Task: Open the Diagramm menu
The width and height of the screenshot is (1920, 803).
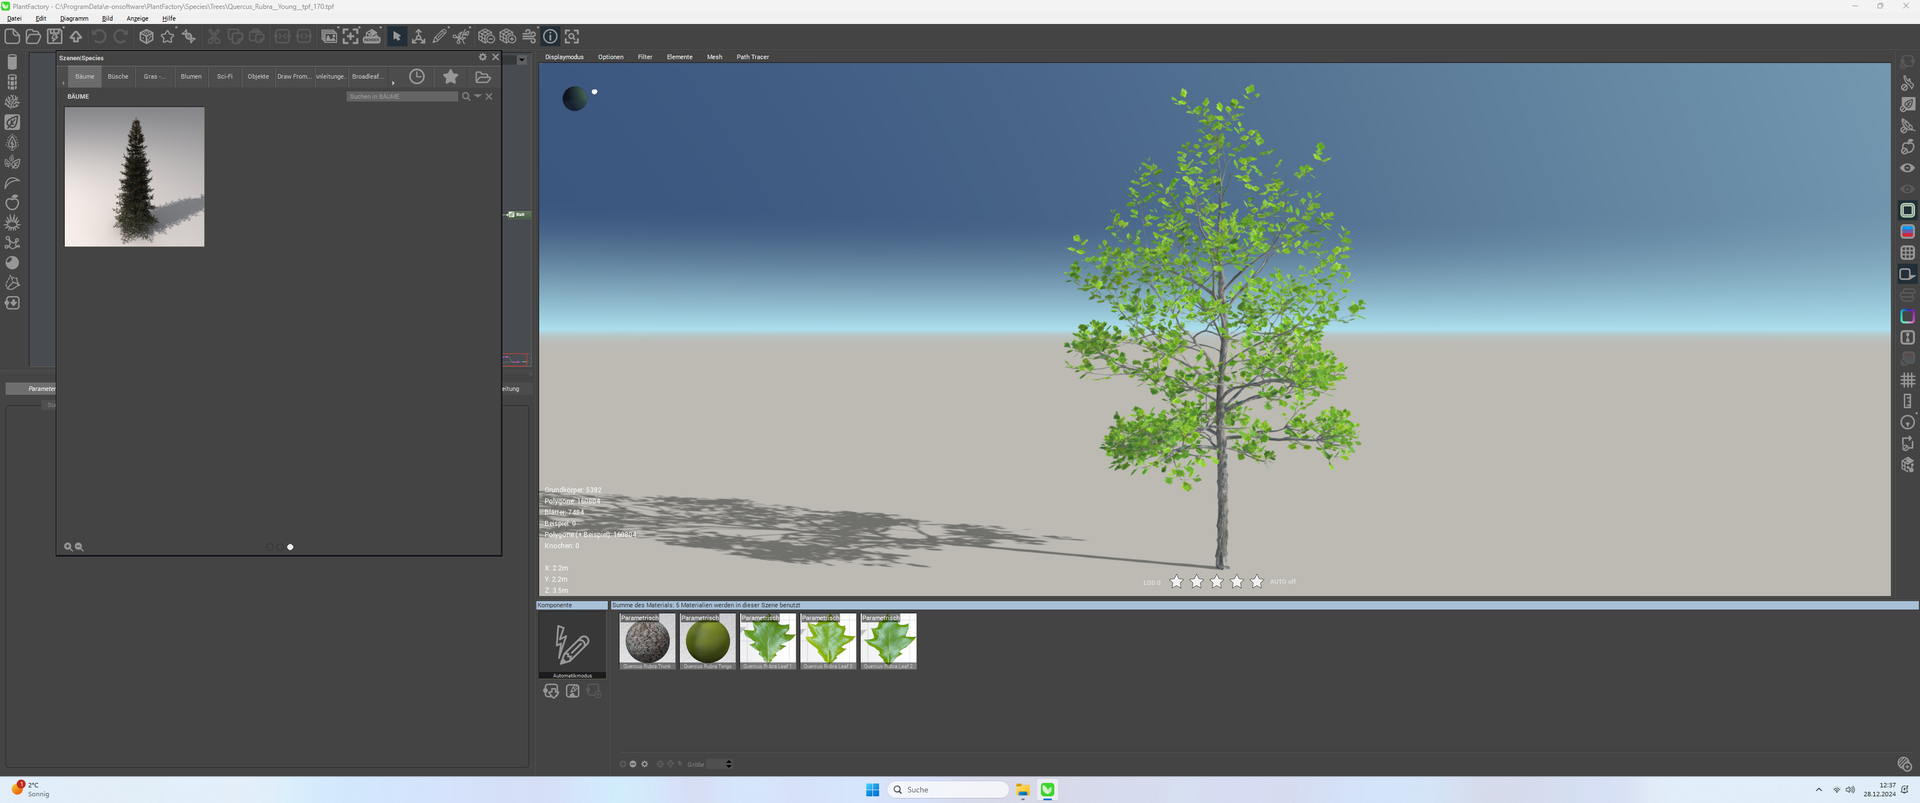Action: pos(74,18)
